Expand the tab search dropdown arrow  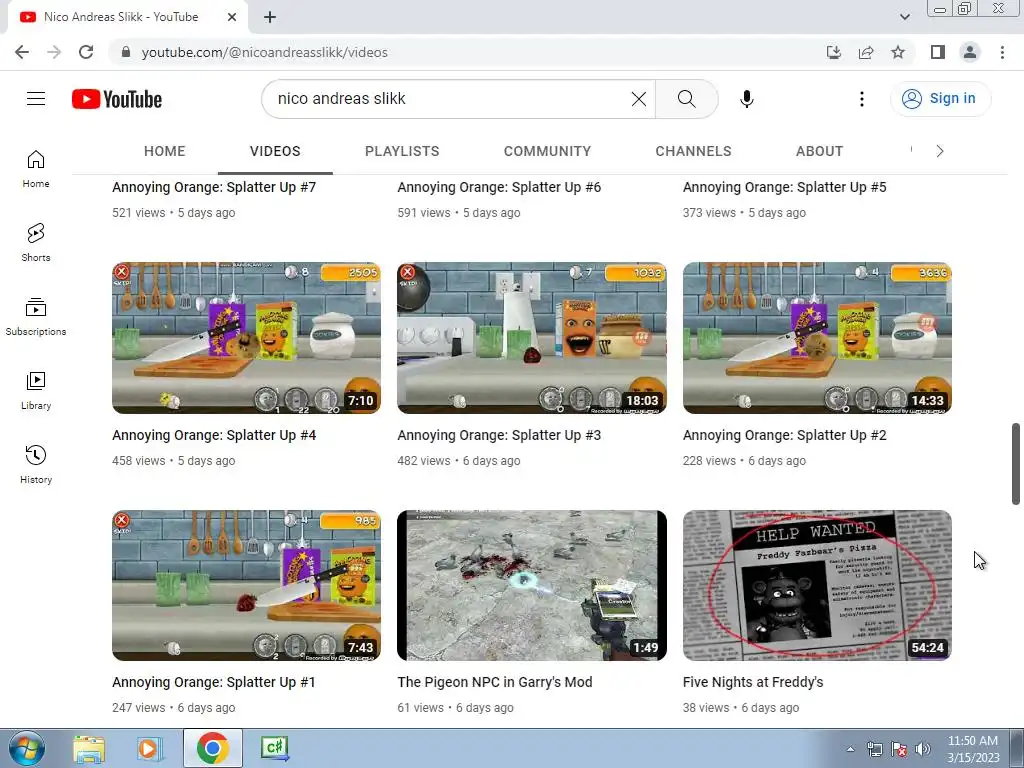click(x=904, y=17)
